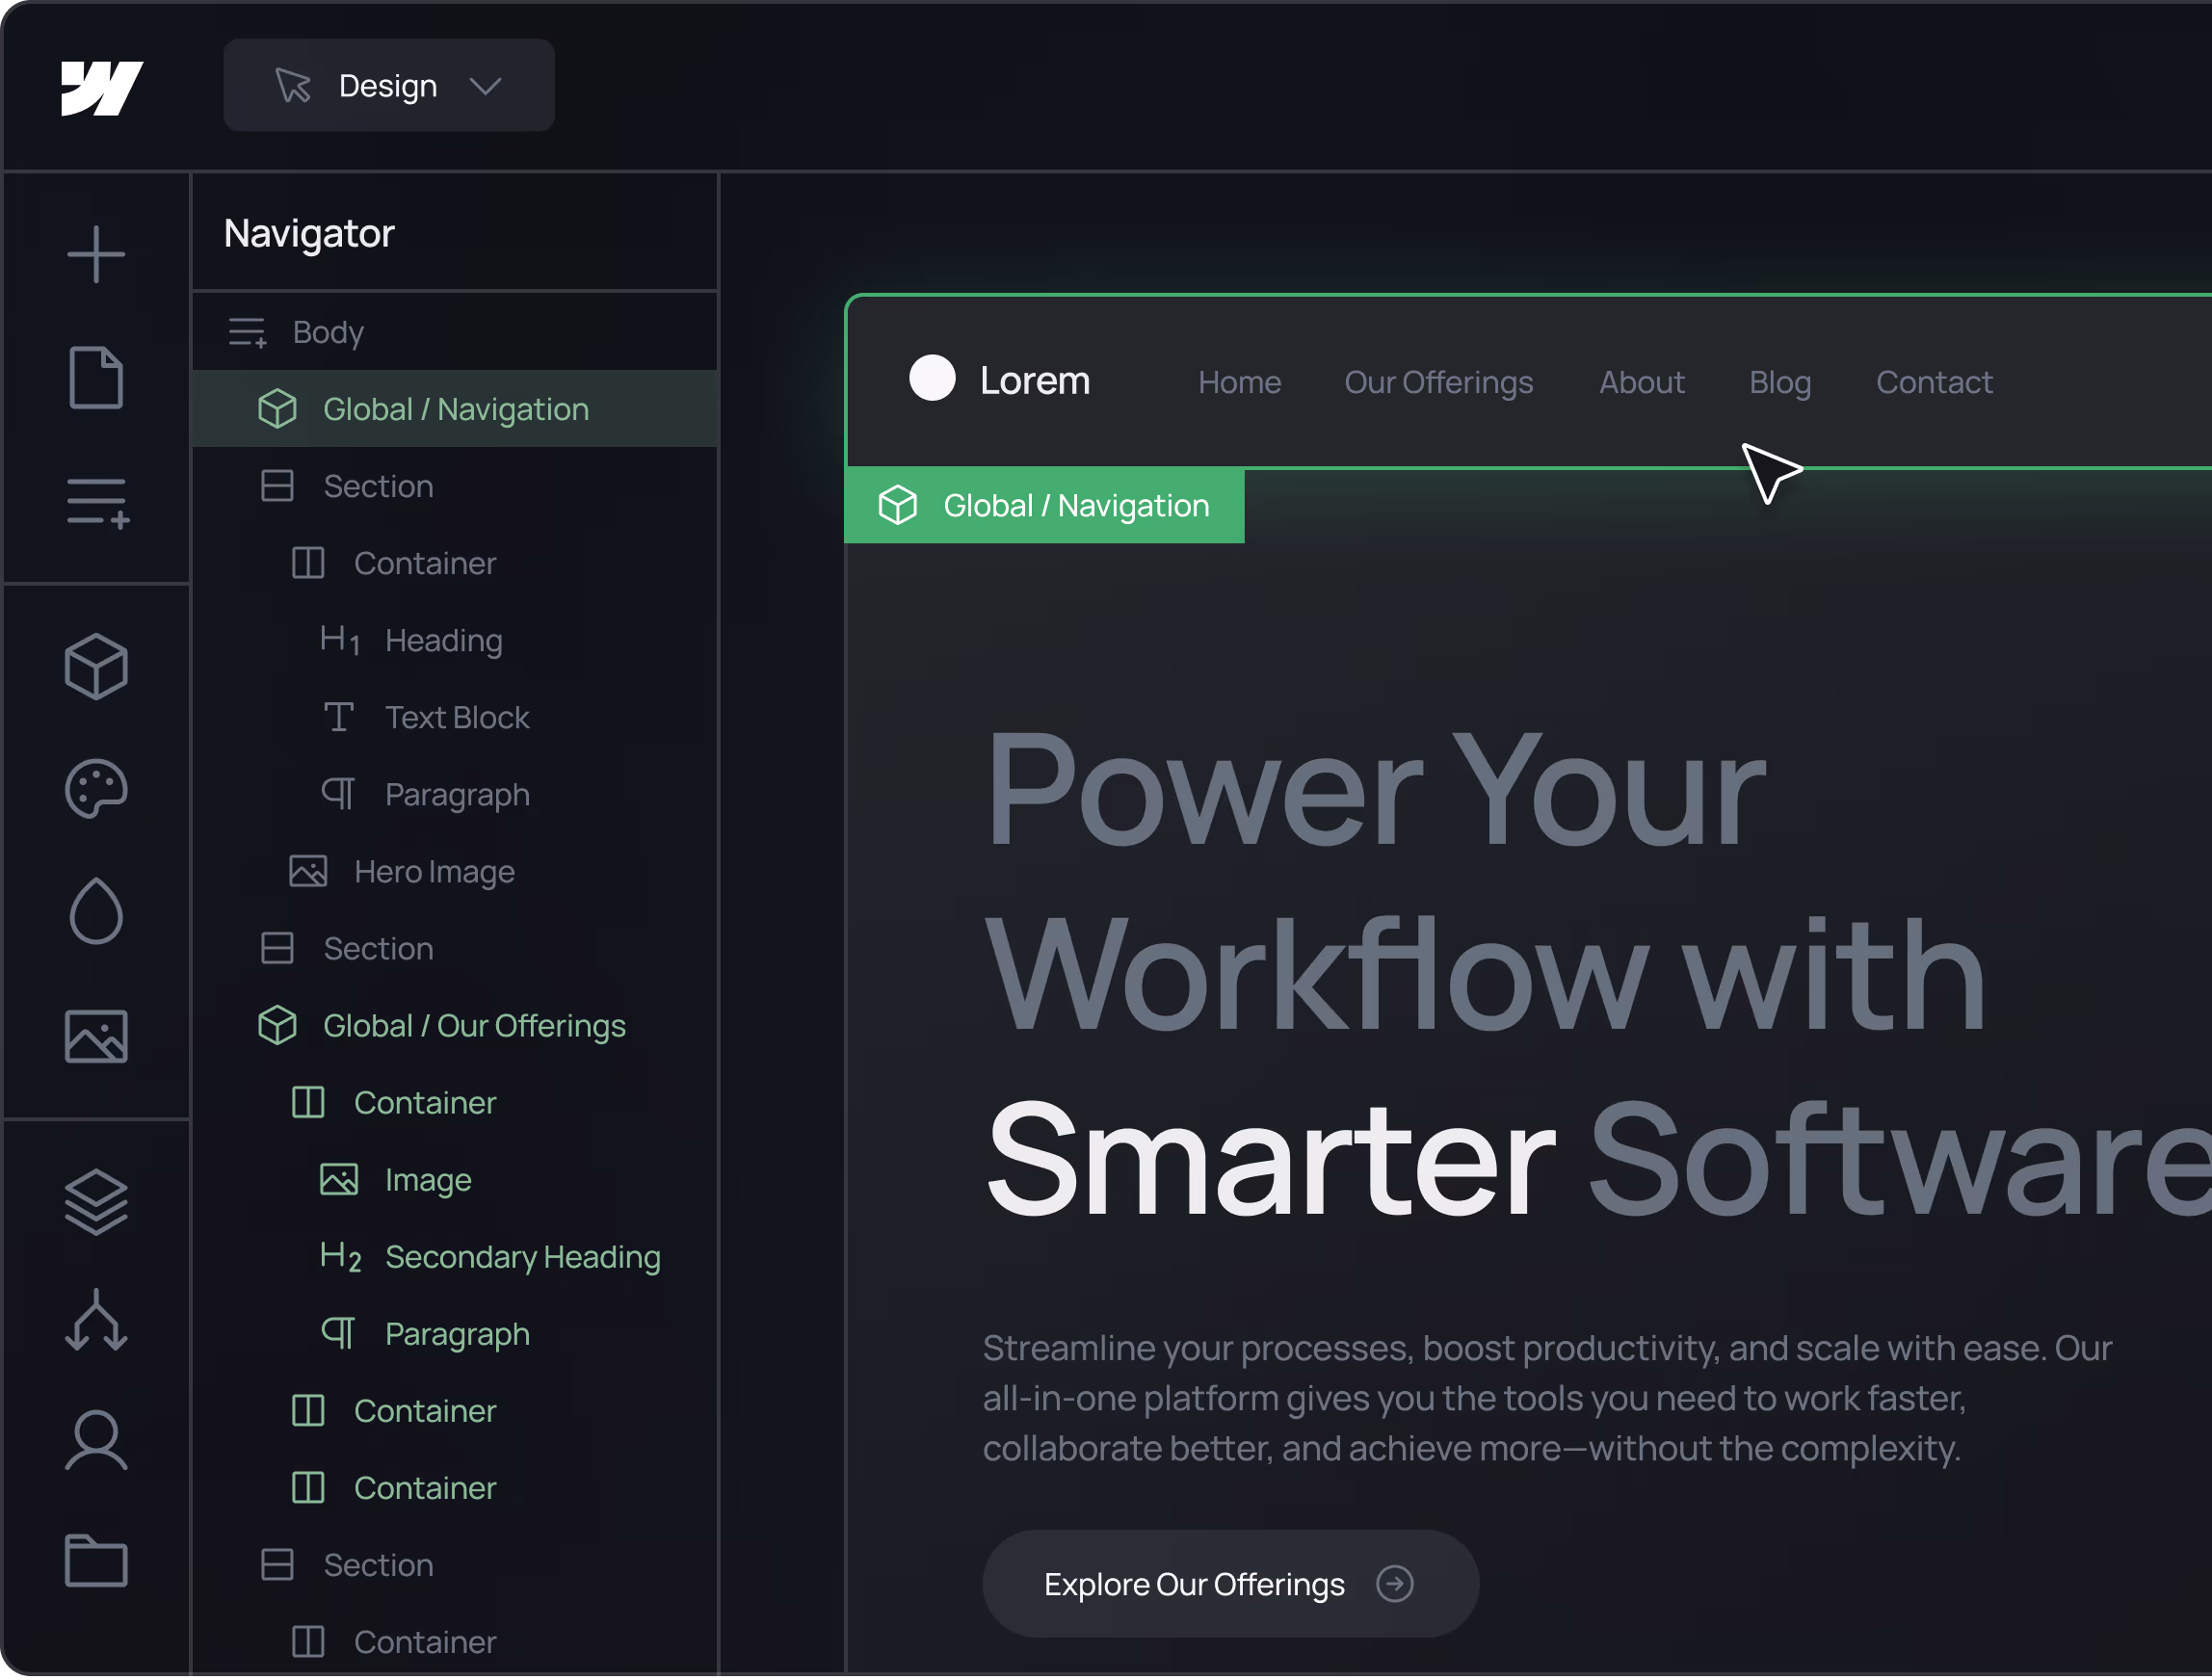Click the arrow icon in Explore Our Offerings

click(x=1395, y=1584)
